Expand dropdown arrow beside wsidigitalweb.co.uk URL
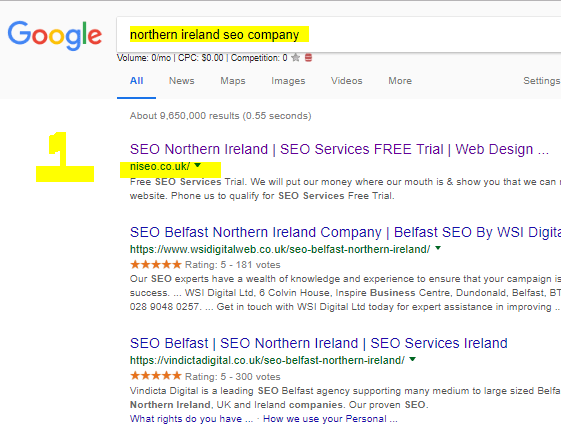 point(438,248)
